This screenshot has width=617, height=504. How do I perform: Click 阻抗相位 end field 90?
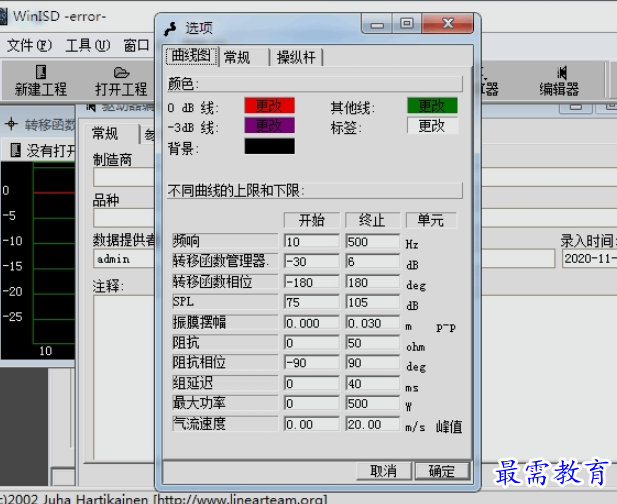click(372, 362)
